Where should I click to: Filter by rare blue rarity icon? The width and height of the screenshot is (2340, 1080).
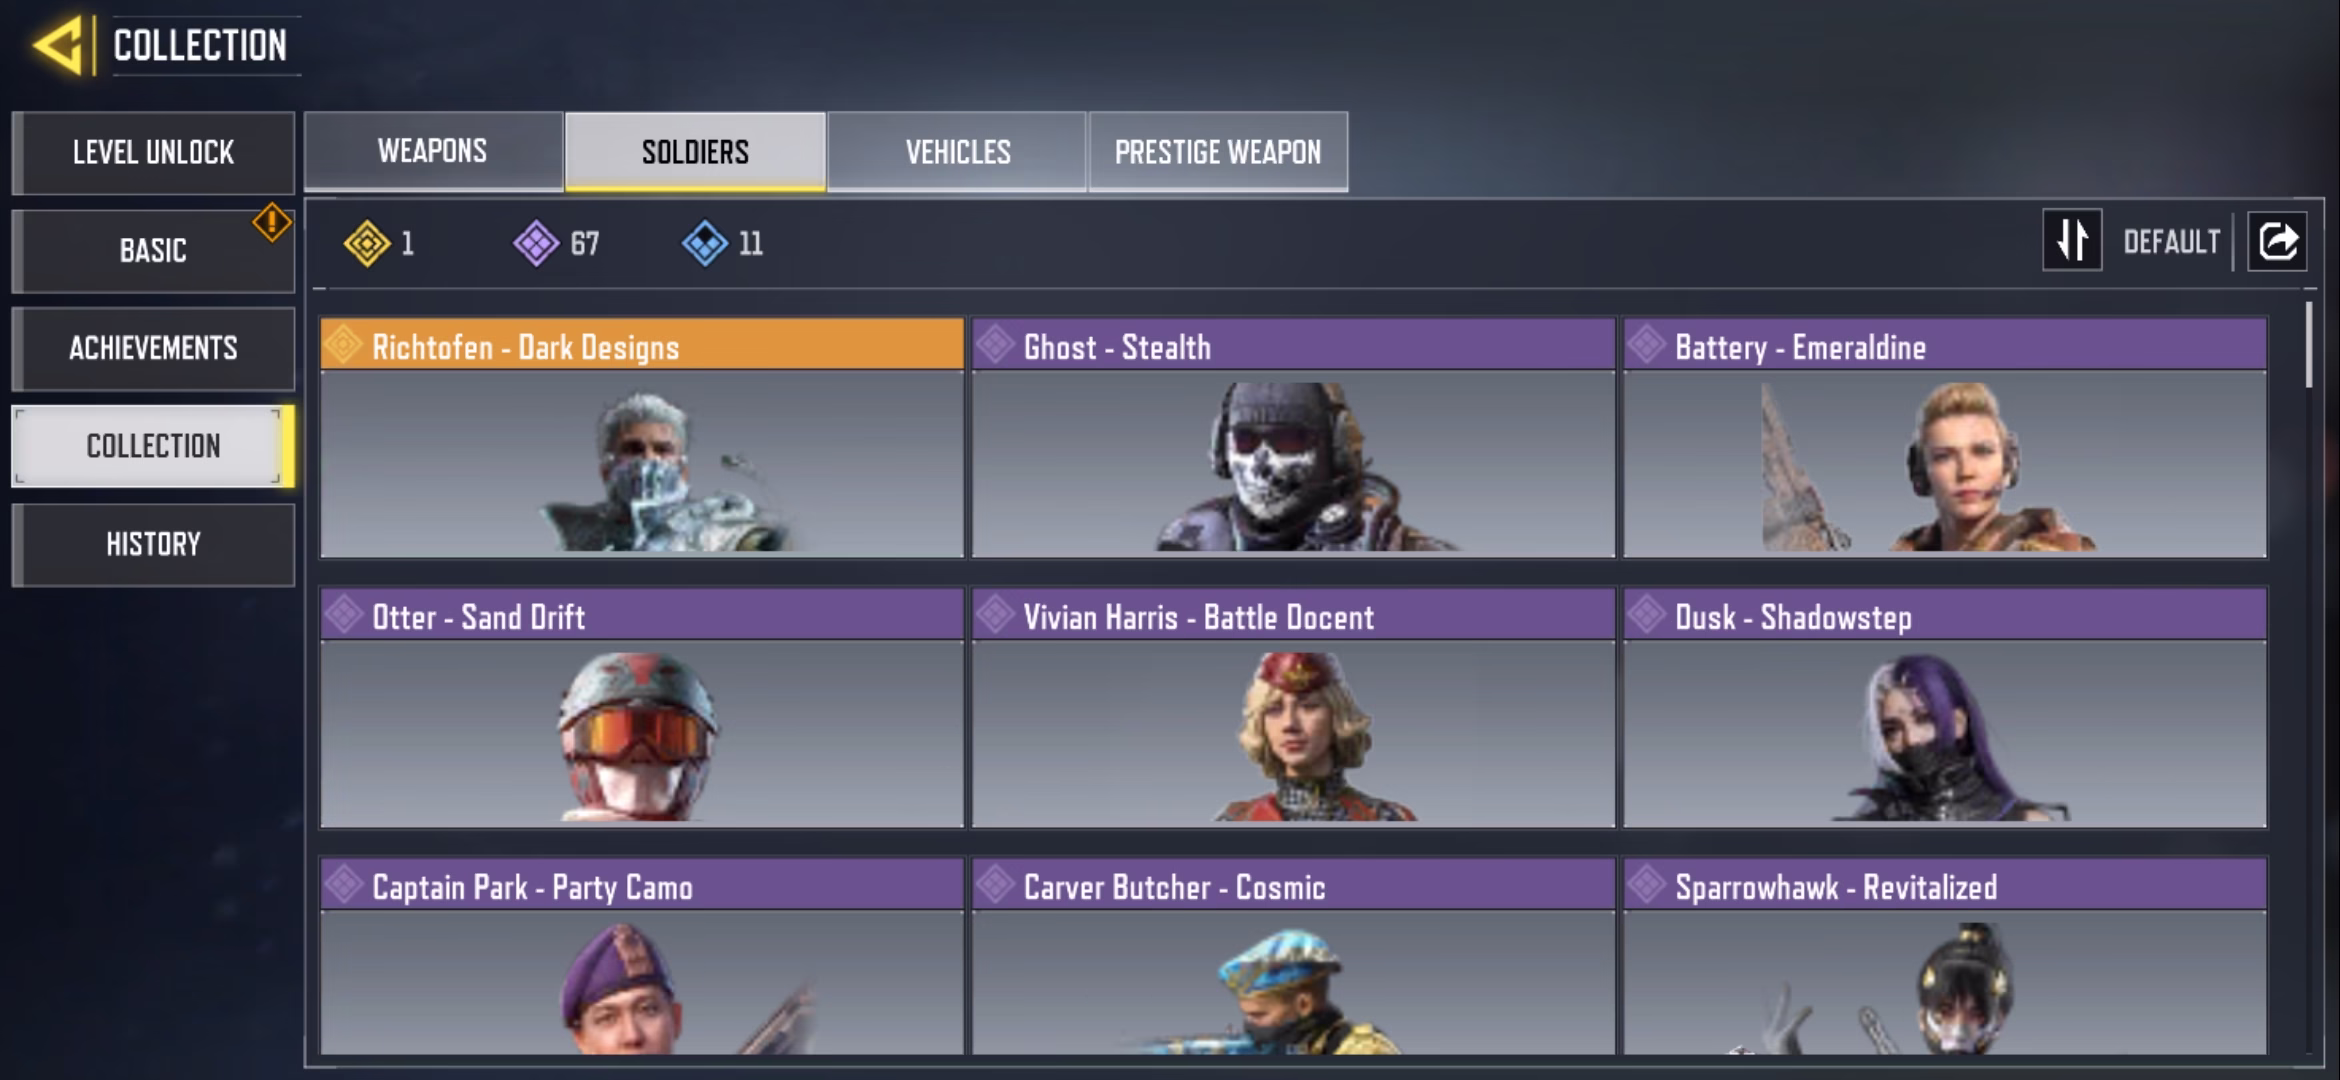tap(705, 243)
